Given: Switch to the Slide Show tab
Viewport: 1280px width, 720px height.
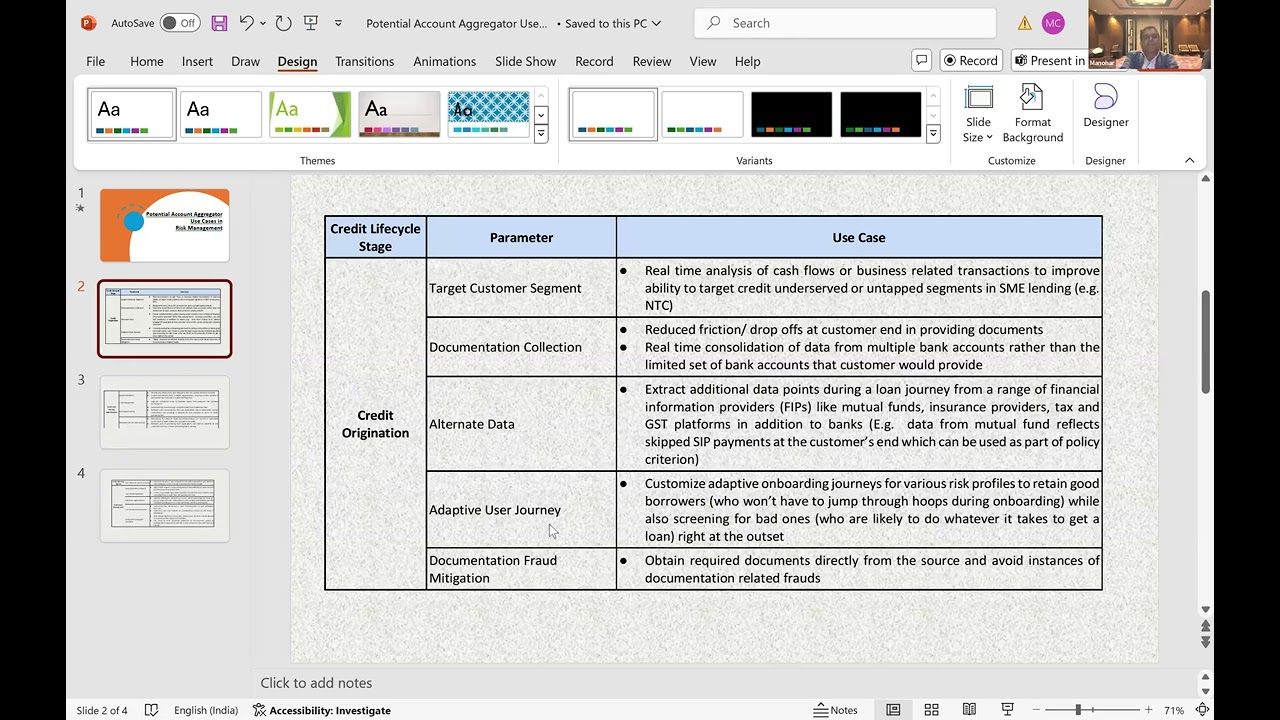Looking at the screenshot, I should click(525, 61).
